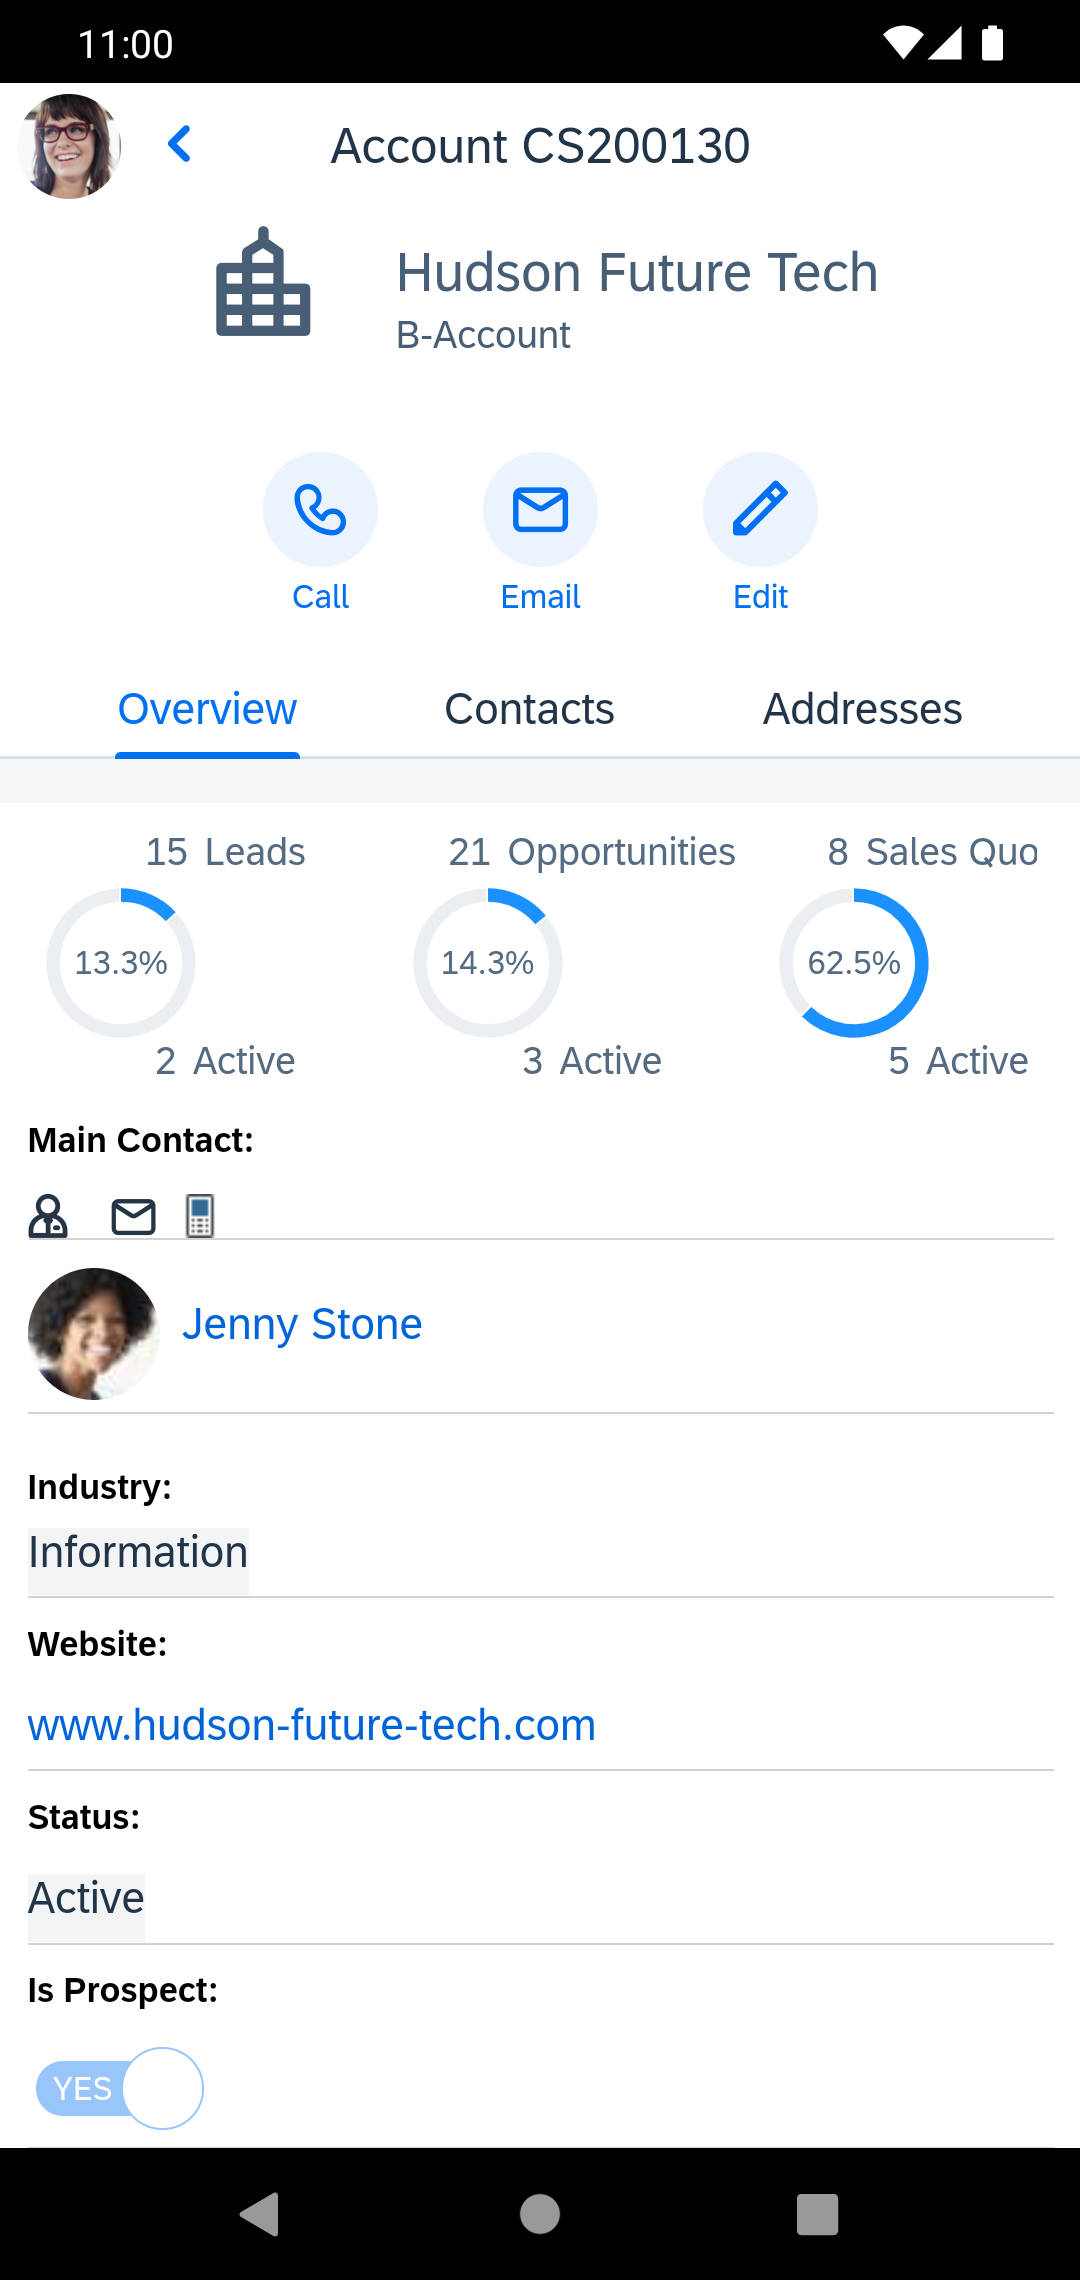The image size is (1080, 2280).
Task: Toggle the Is Prospect YES switch
Action: pyautogui.click(x=119, y=2088)
